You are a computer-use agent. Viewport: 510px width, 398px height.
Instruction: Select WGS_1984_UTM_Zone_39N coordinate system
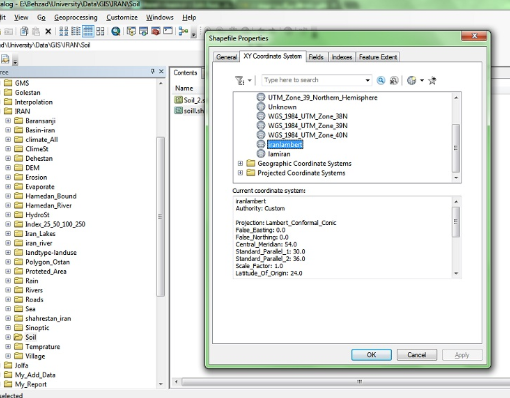pos(307,125)
